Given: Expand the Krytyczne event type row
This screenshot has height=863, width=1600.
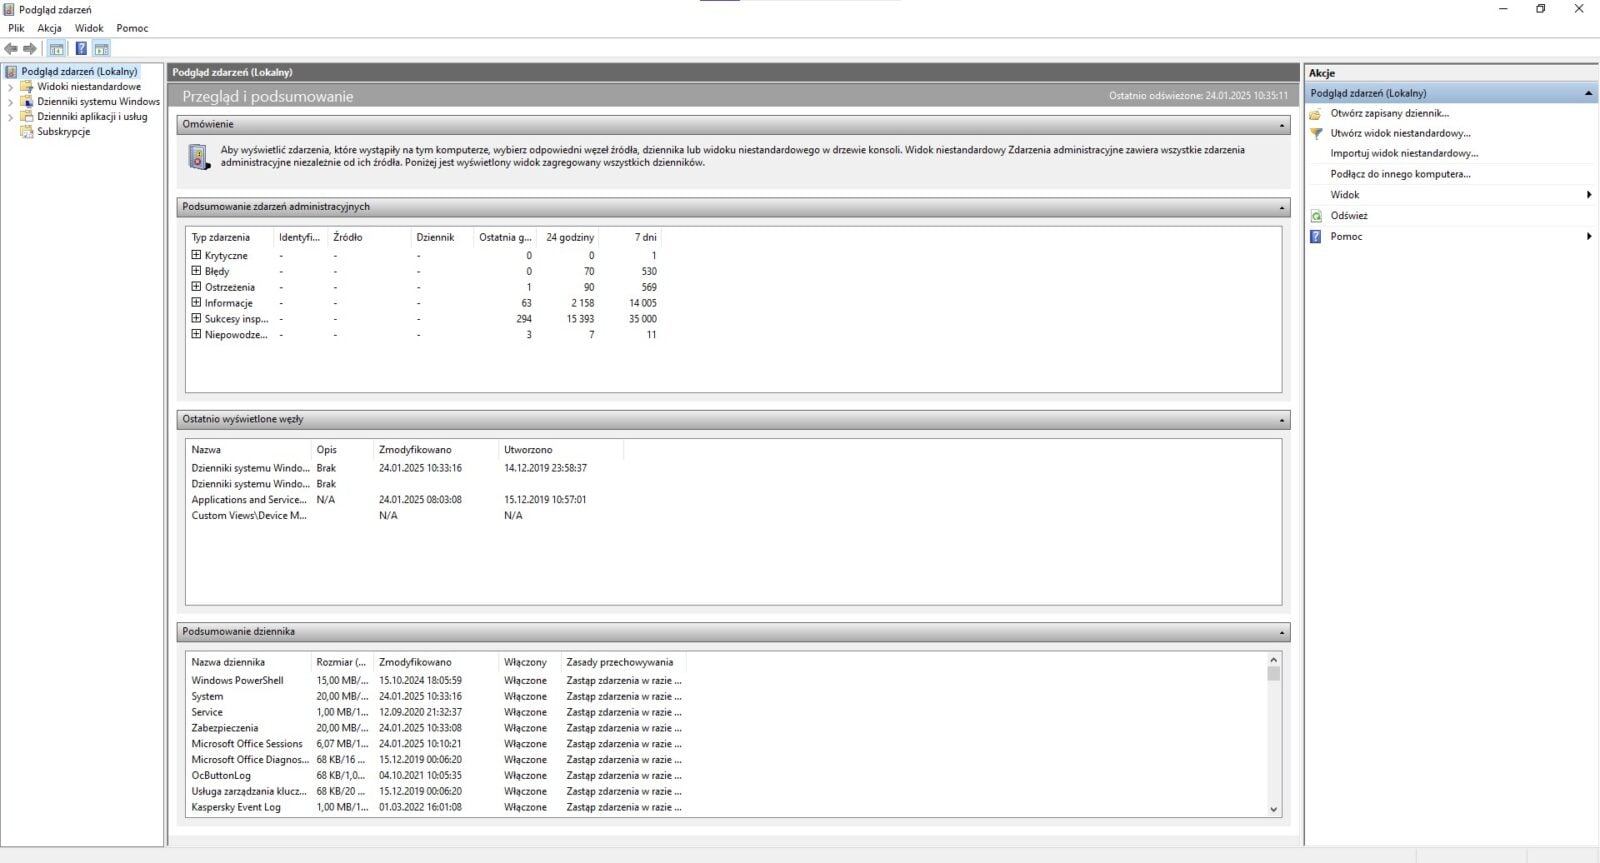Looking at the screenshot, I should [196, 255].
